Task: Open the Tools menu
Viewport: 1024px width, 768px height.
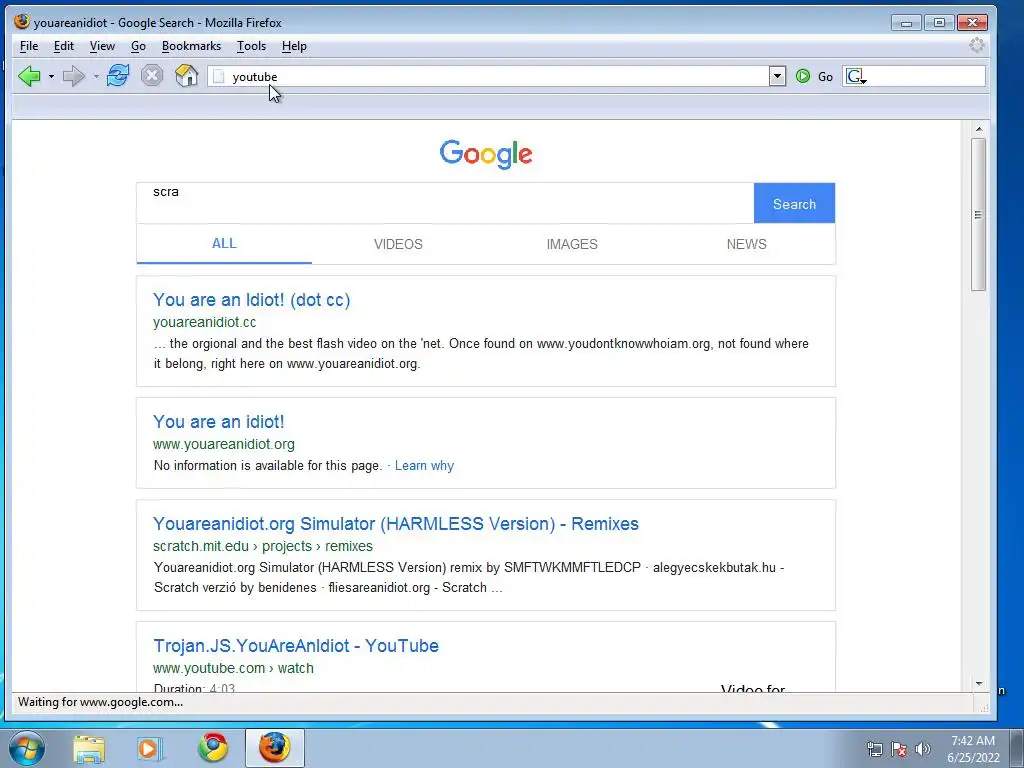Action: 251,46
